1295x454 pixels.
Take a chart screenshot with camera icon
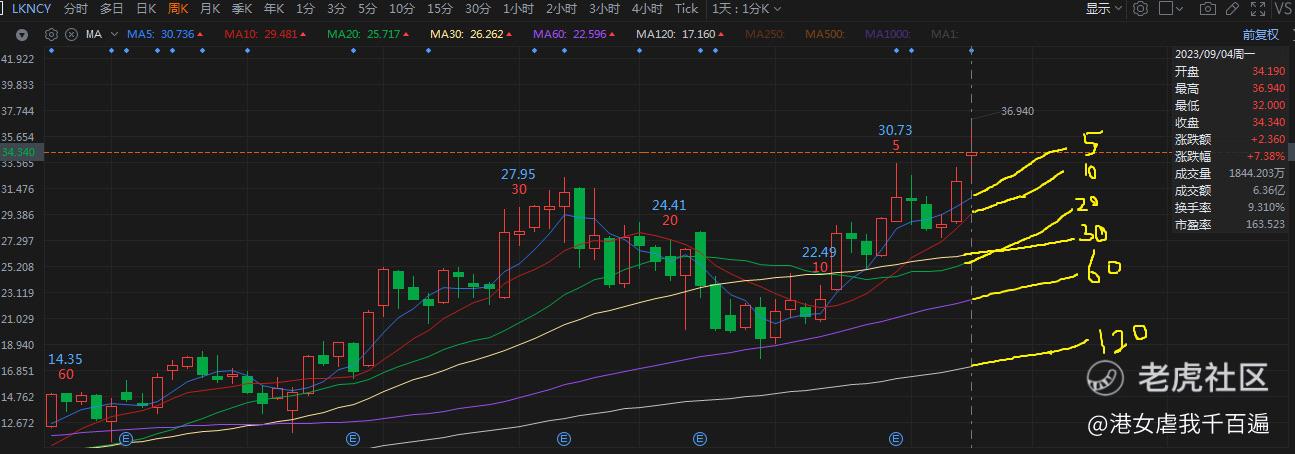1208,9
